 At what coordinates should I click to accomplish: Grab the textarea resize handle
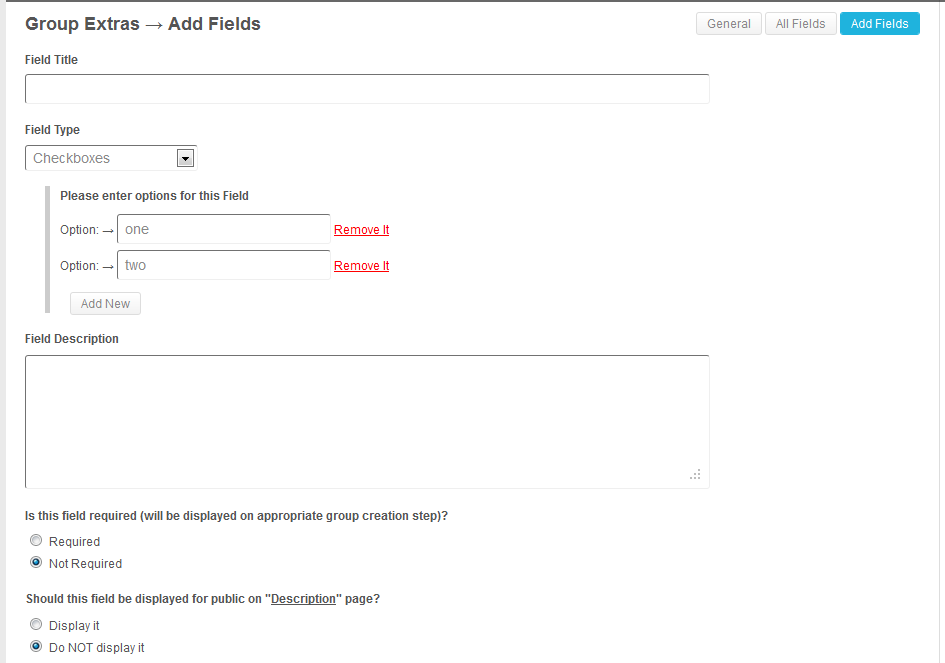695,475
